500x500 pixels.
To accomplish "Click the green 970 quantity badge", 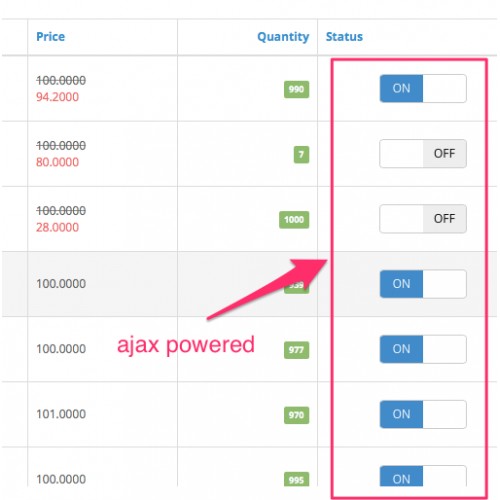I will tap(296, 415).
